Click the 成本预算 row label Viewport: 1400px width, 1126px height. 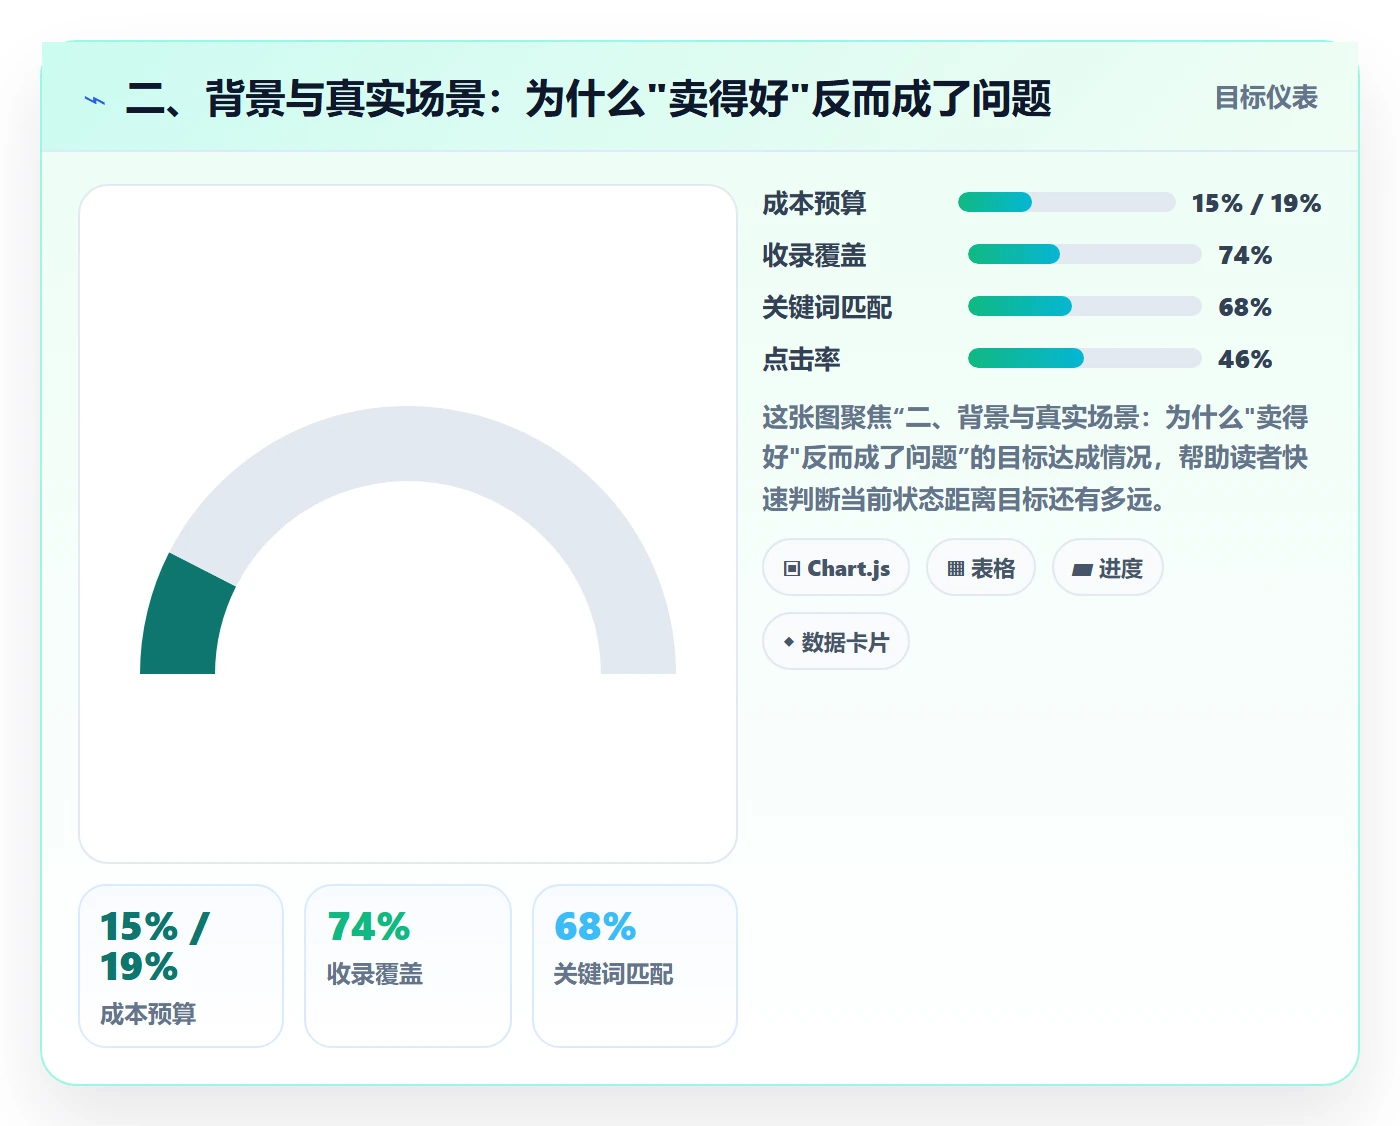click(814, 203)
